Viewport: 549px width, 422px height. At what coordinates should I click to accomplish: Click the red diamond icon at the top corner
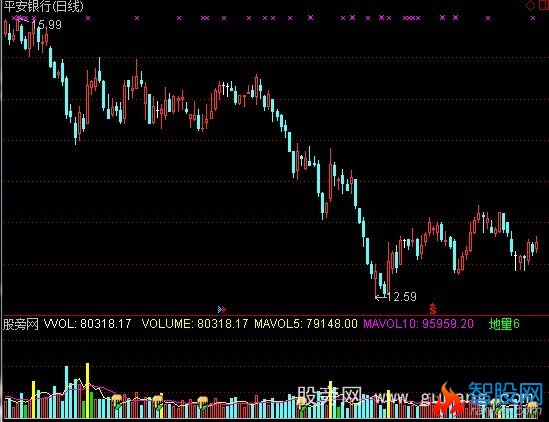(530, 6)
